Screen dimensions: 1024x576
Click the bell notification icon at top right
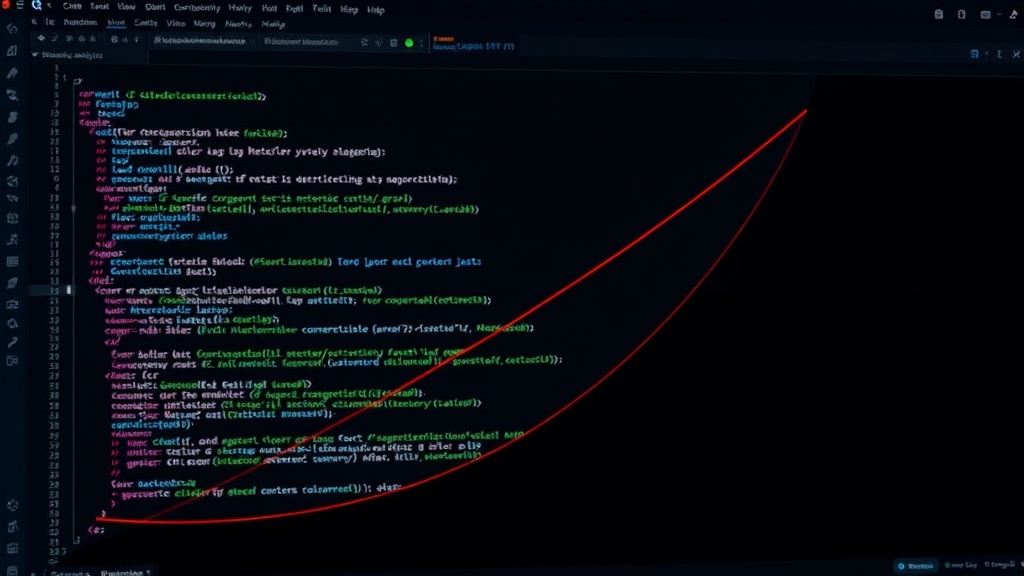point(1014,14)
